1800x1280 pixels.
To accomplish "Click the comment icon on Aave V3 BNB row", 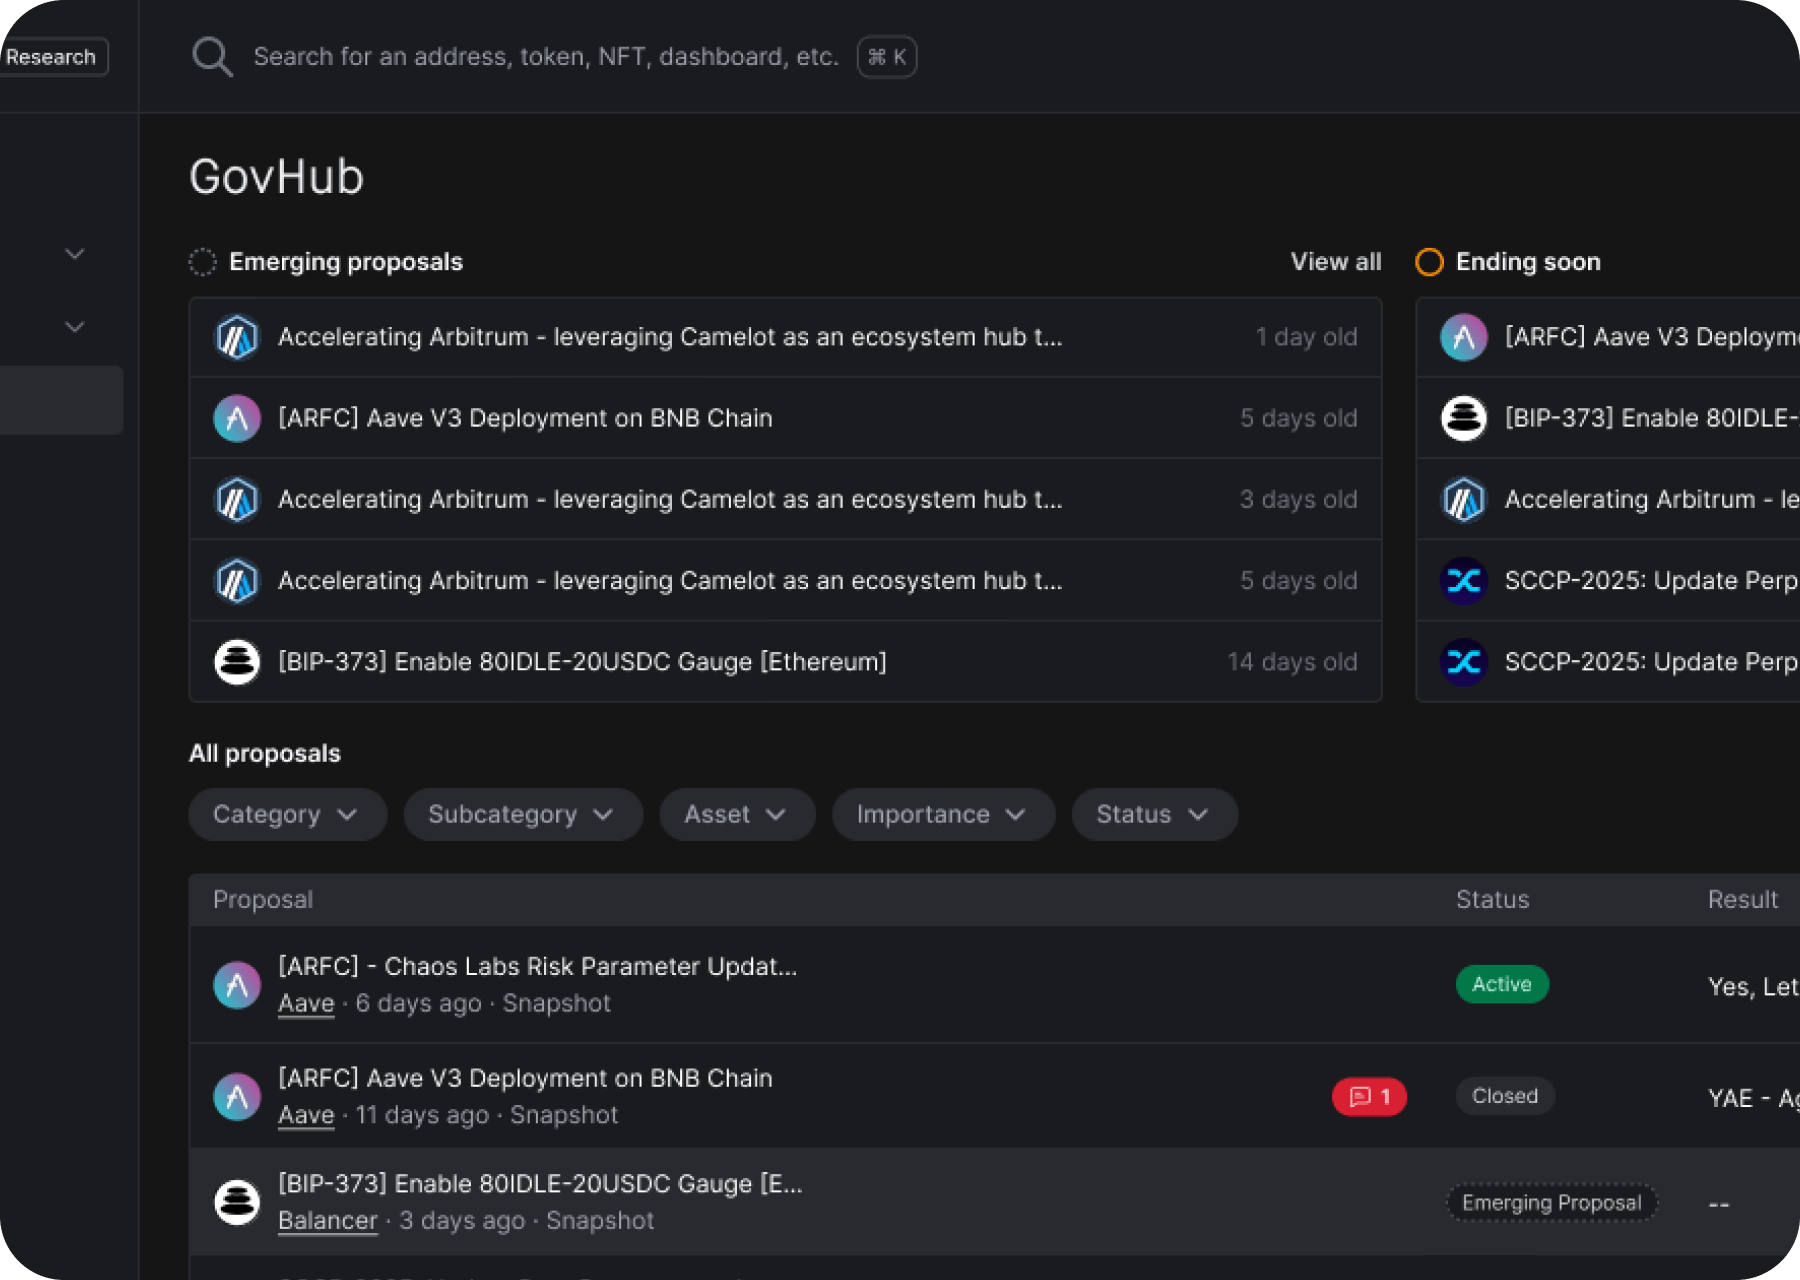I will 1368,1096.
